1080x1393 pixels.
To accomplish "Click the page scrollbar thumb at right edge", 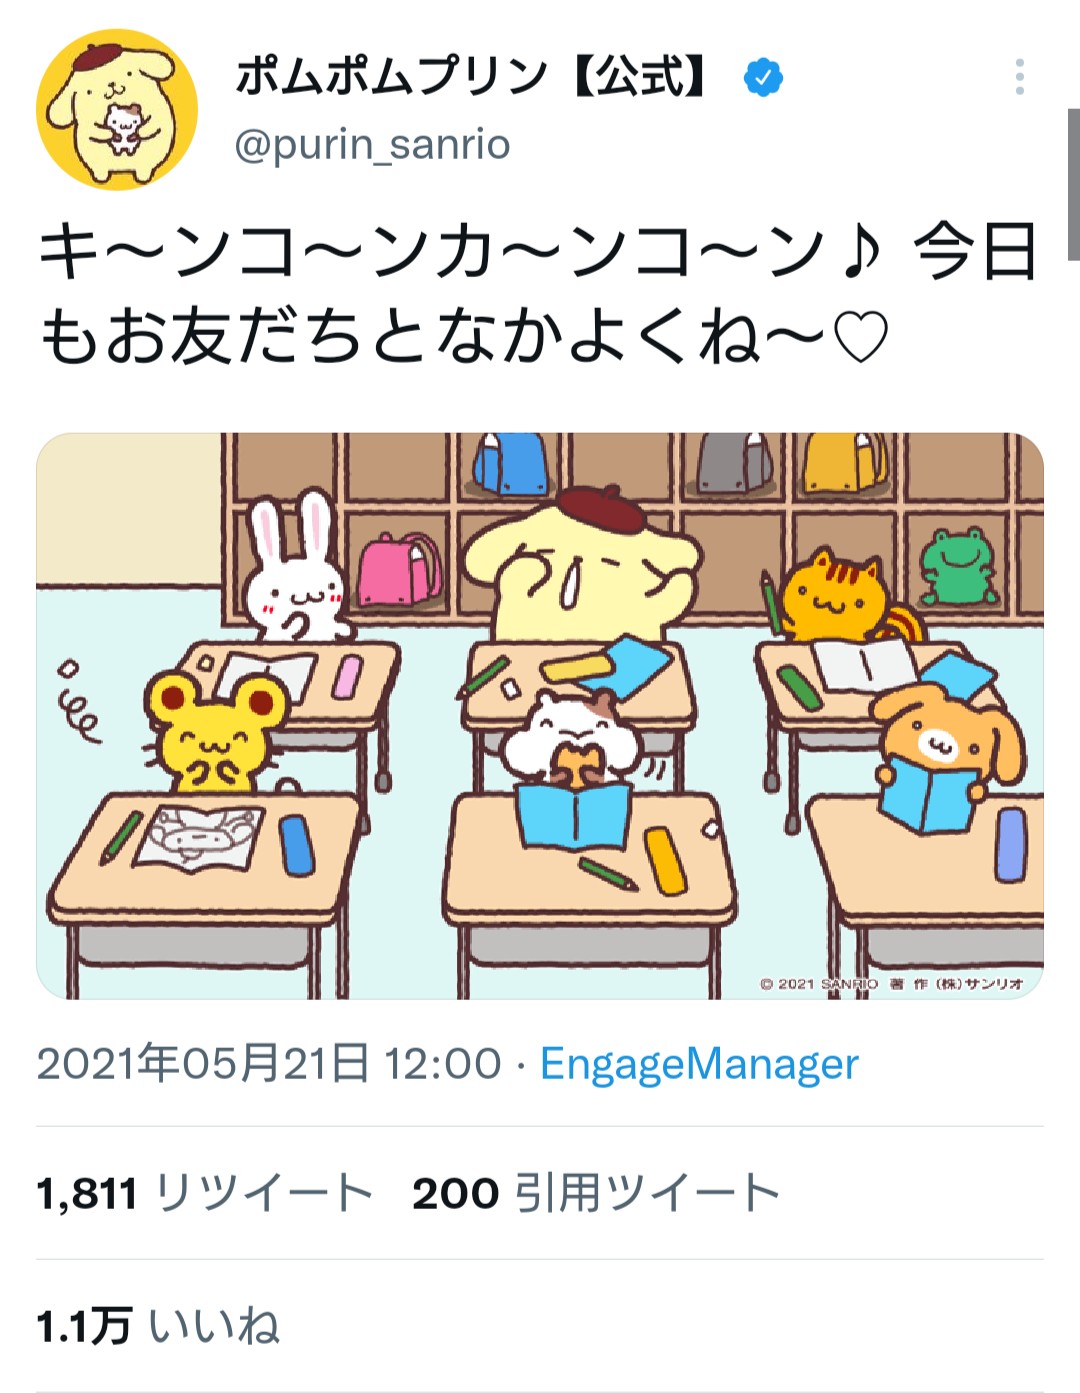I will click(1074, 184).
